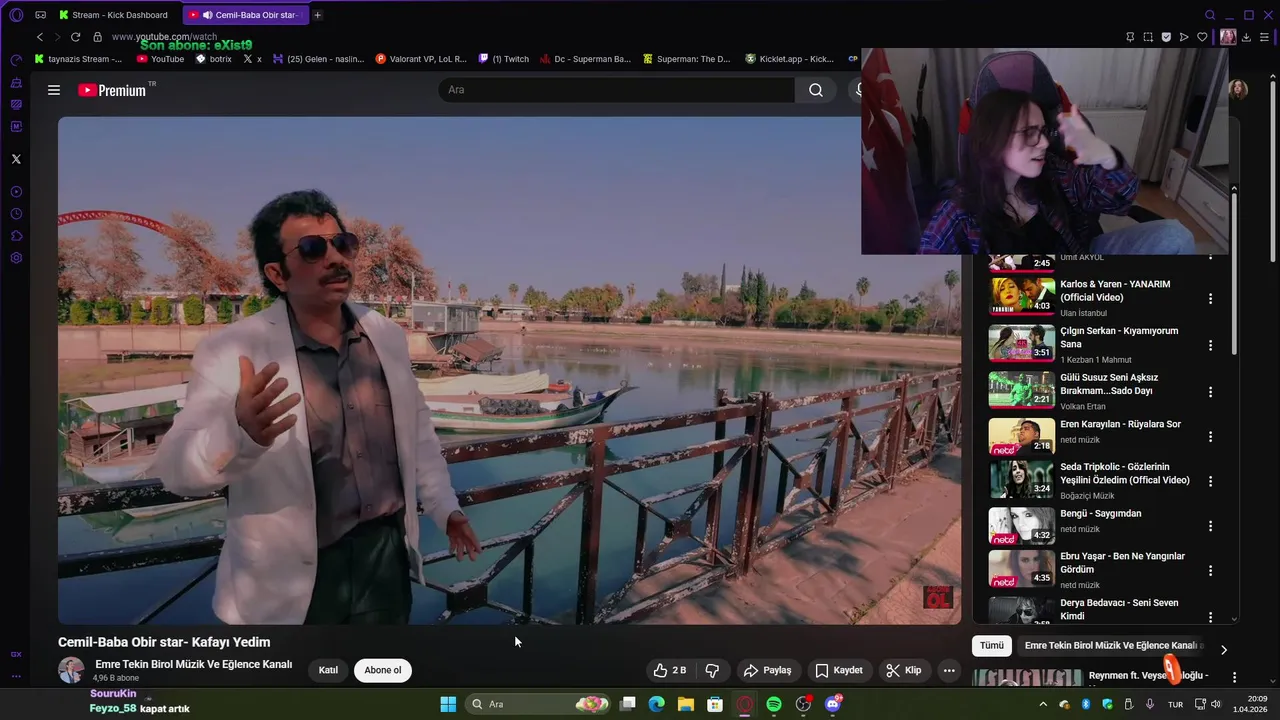Go forward with the browser forward arrow
1280x720 pixels.
click(58, 37)
